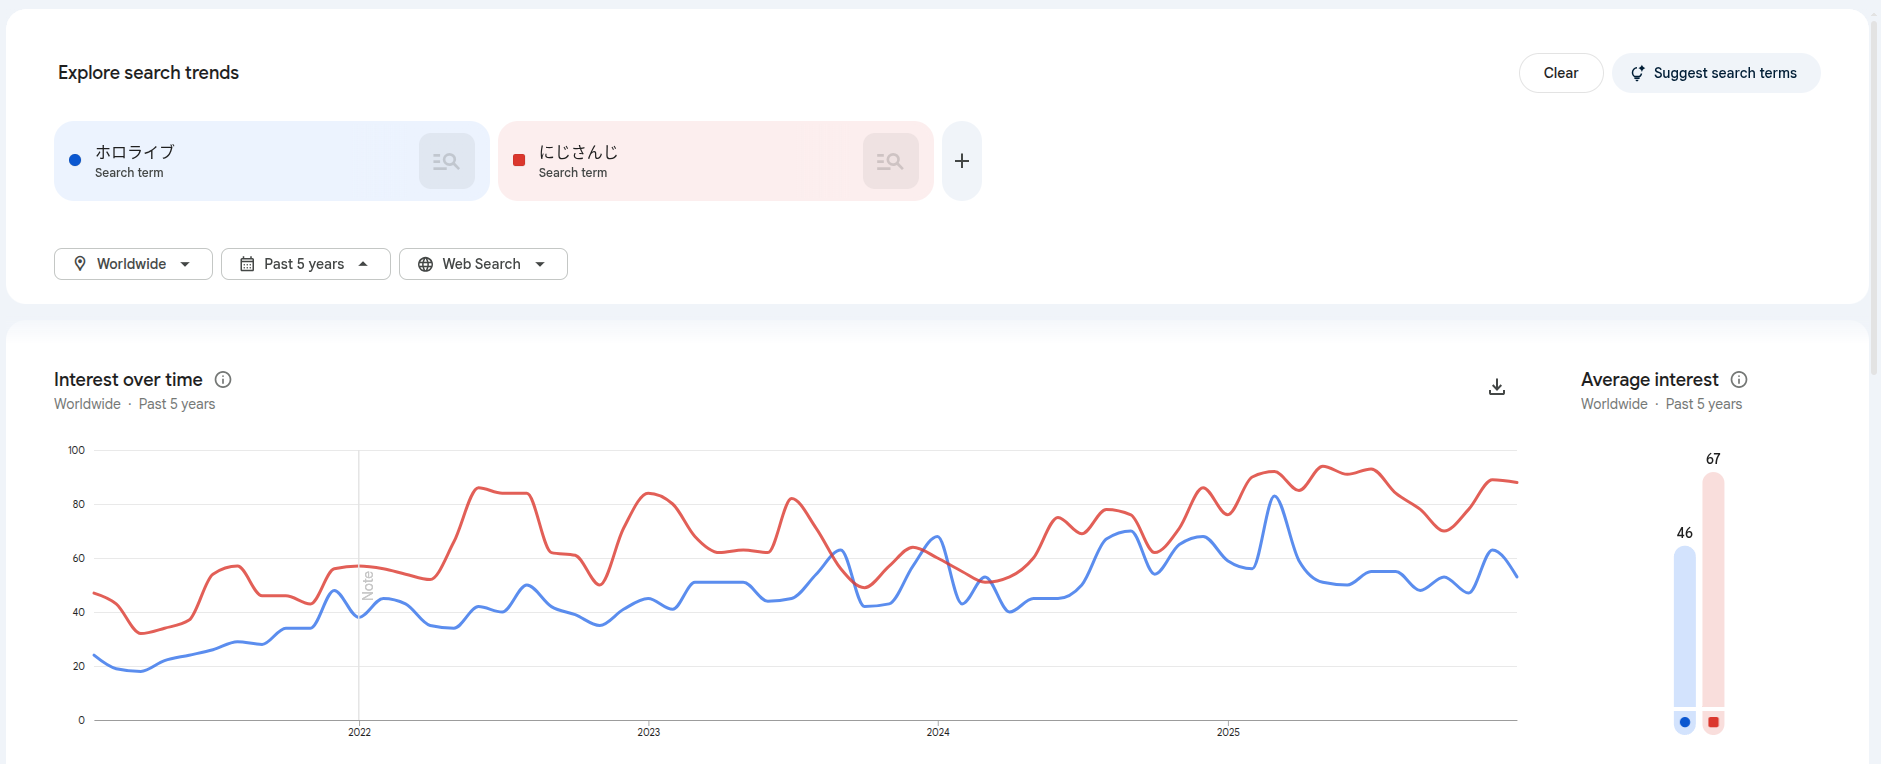Click the Average interest heading
Screen dimensions: 1881x764
tap(1650, 380)
